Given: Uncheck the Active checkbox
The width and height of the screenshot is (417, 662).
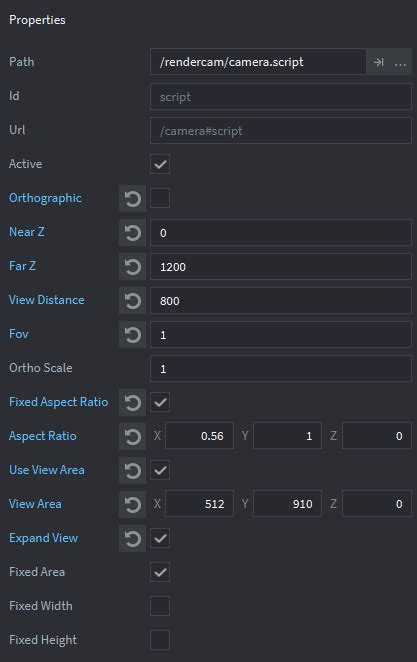Looking at the screenshot, I should [x=160, y=164].
